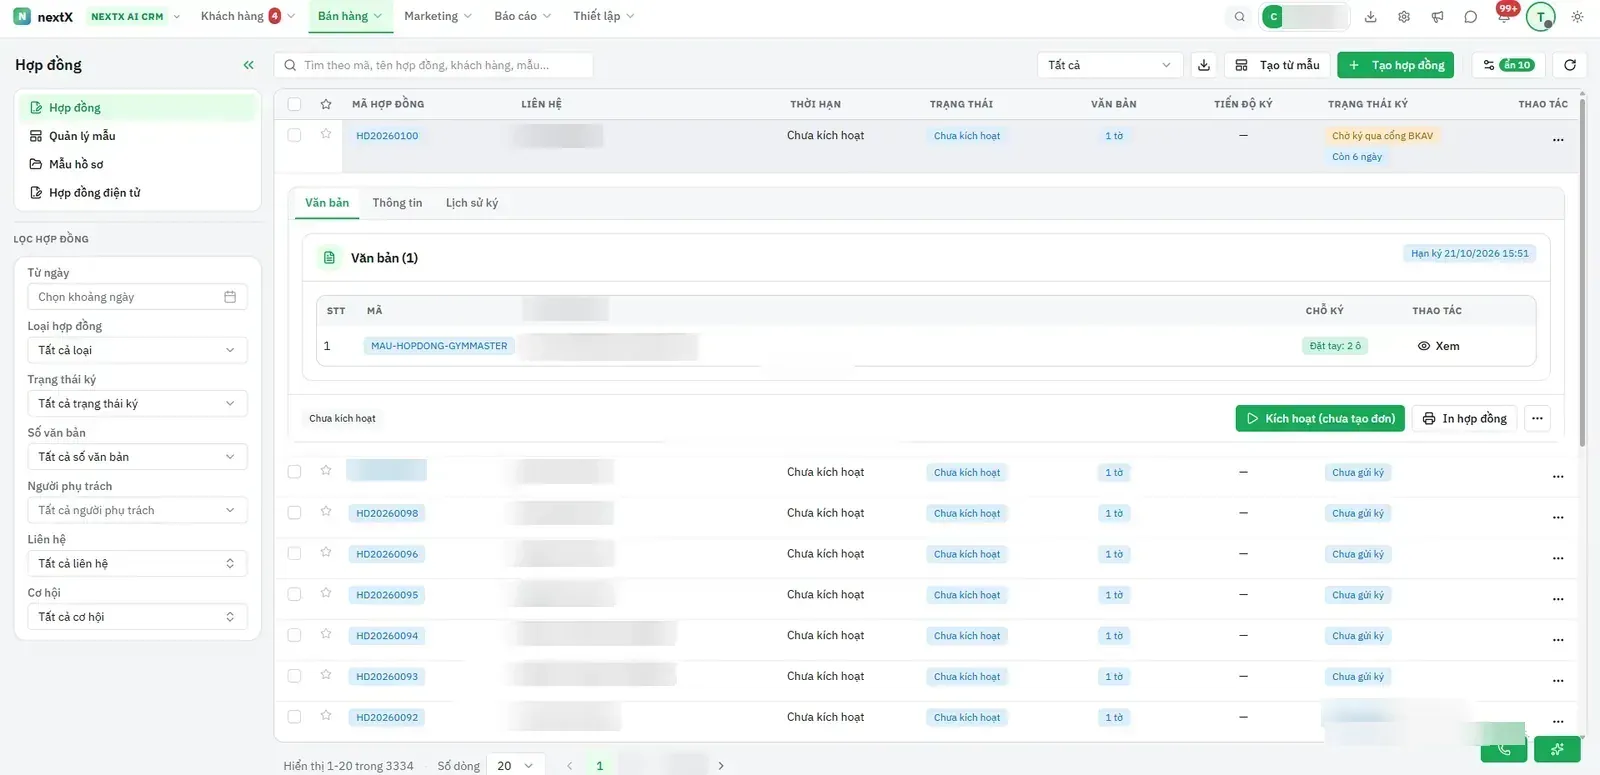
Task: Open Bán hàng top menu
Action: point(349,17)
